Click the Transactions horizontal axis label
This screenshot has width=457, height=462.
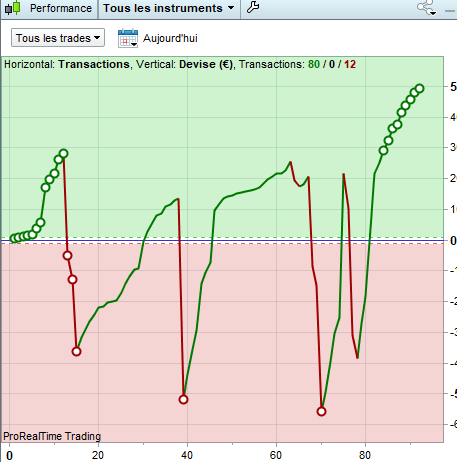(94, 64)
